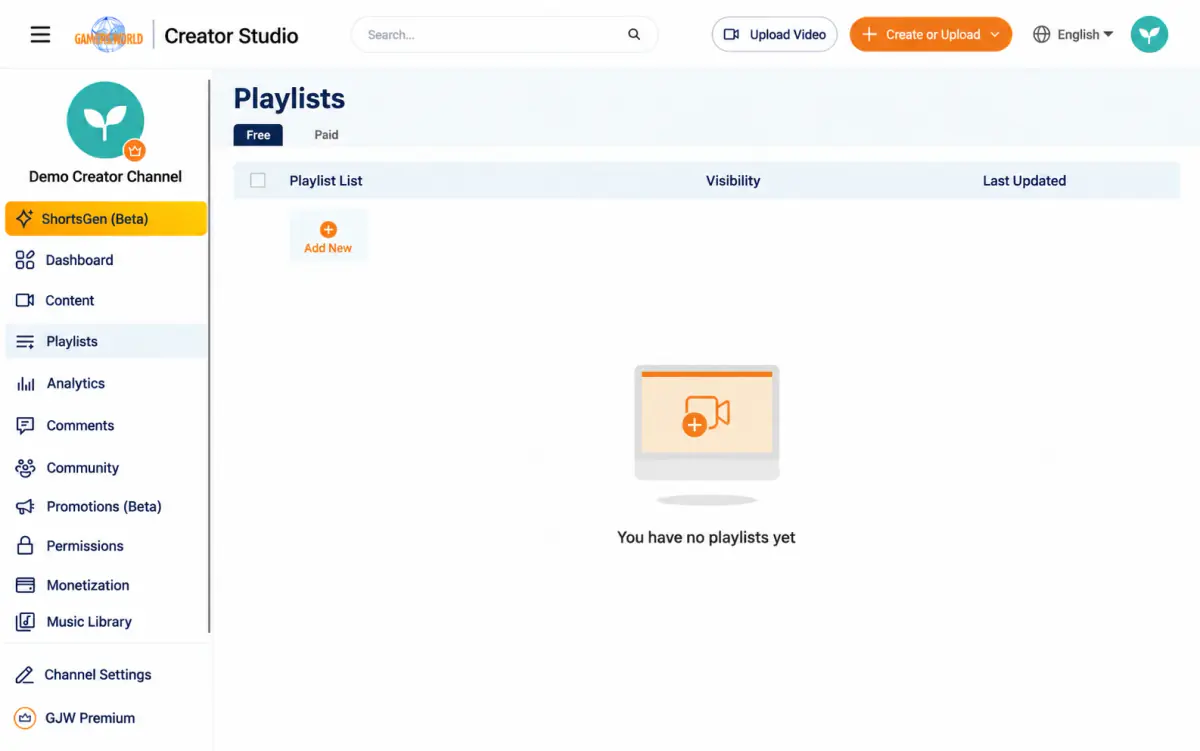Viewport: 1200px width, 751px height.
Task: Open Music Library in sidebar
Action: coord(106,622)
